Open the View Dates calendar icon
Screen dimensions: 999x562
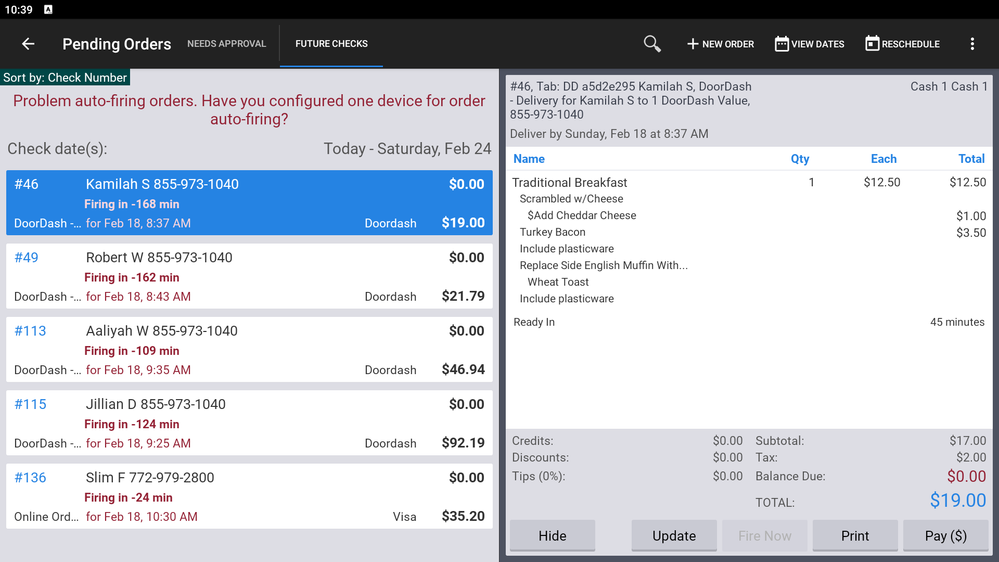pos(782,44)
